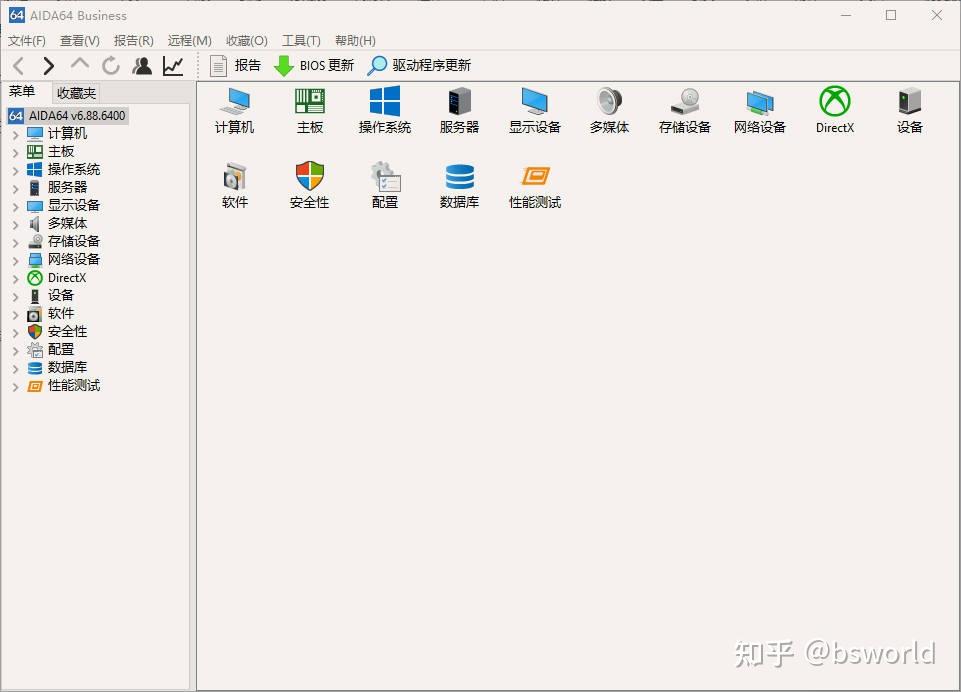
Task: Open the 数据库 database icon in main panel
Action: tap(460, 185)
